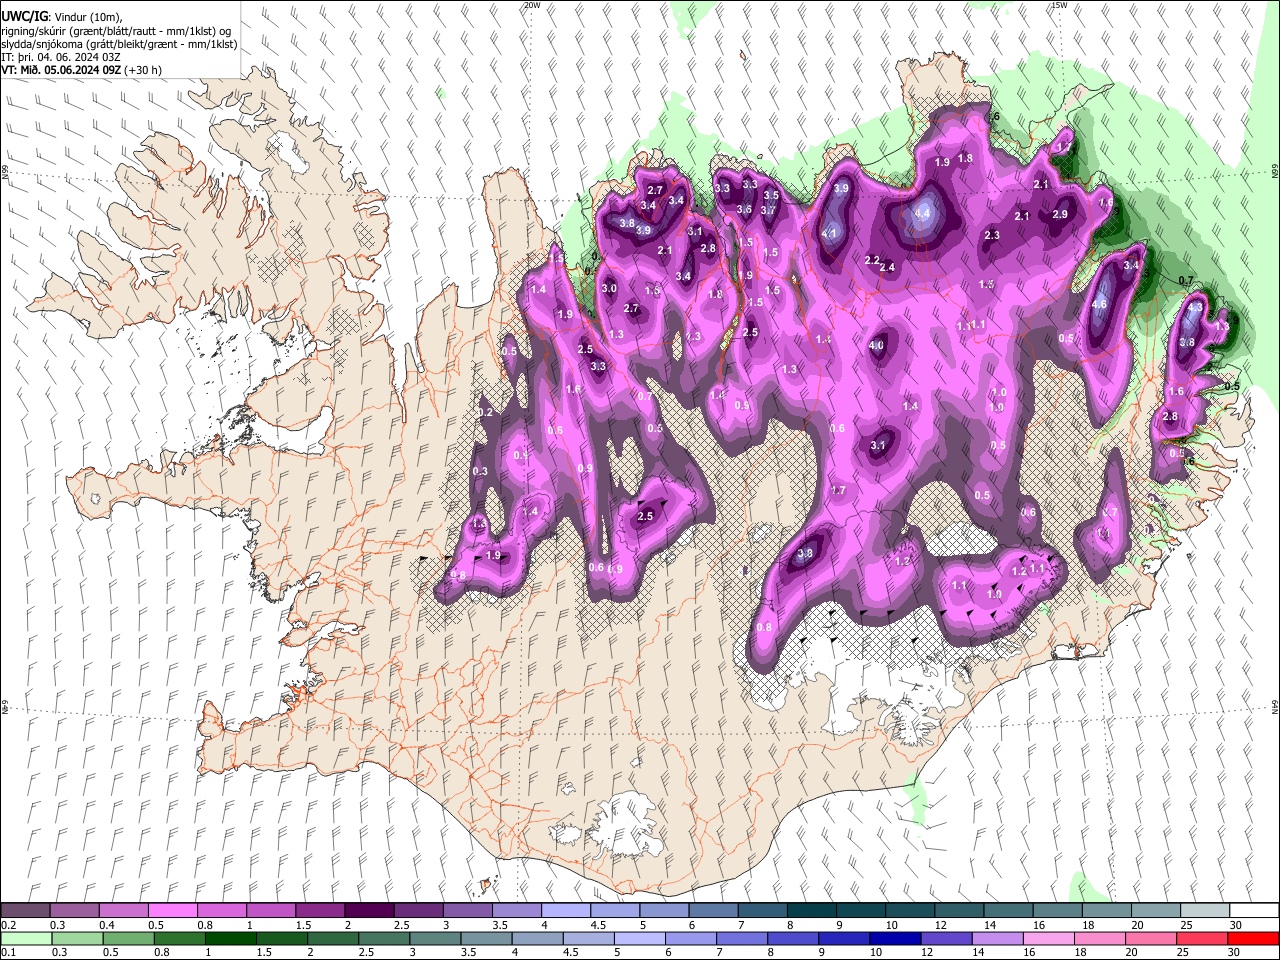
Task: Select the '4.1' value on the map
Action: click(829, 234)
